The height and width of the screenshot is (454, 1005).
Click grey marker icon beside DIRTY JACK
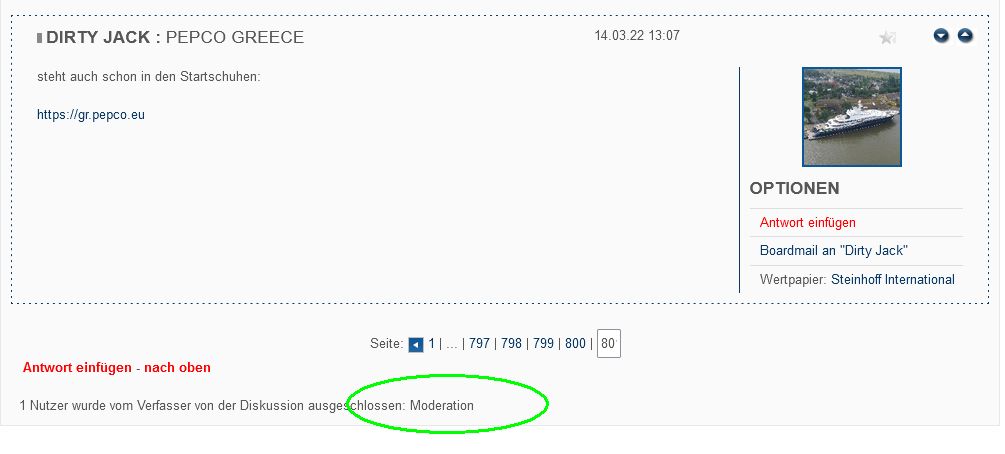tap(40, 38)
